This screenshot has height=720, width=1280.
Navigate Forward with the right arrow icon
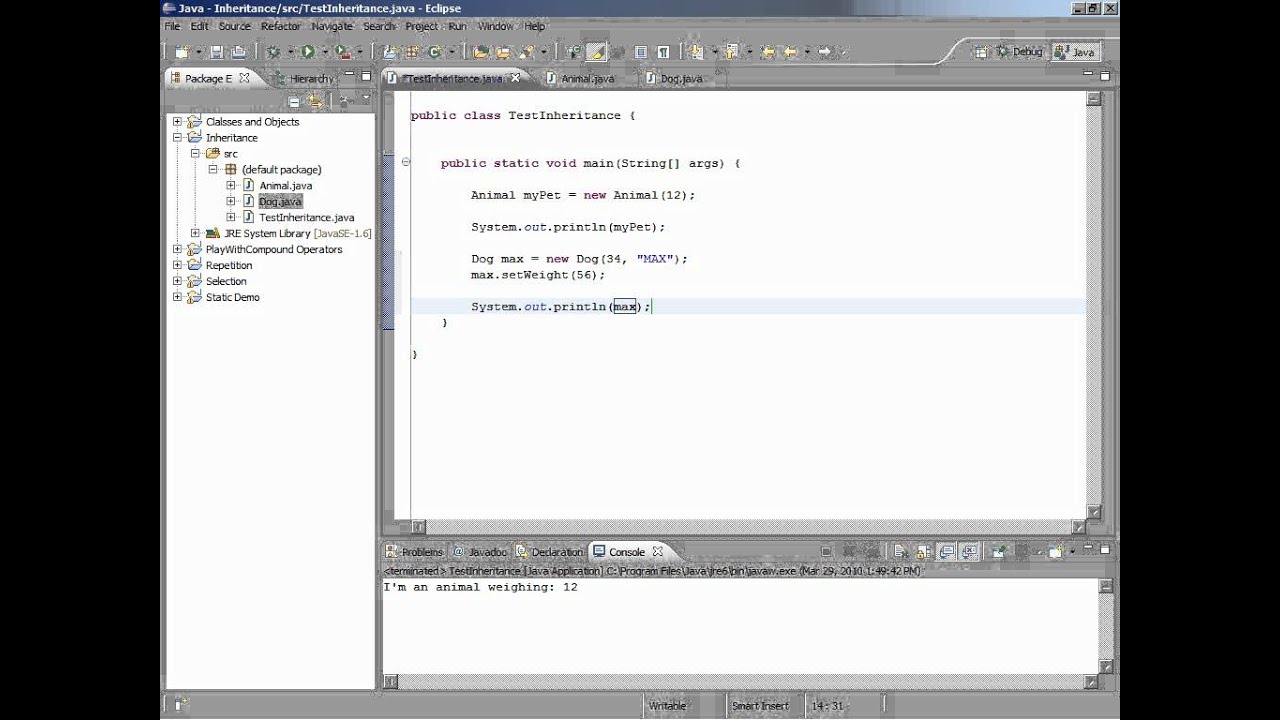(x=824, y=51)
